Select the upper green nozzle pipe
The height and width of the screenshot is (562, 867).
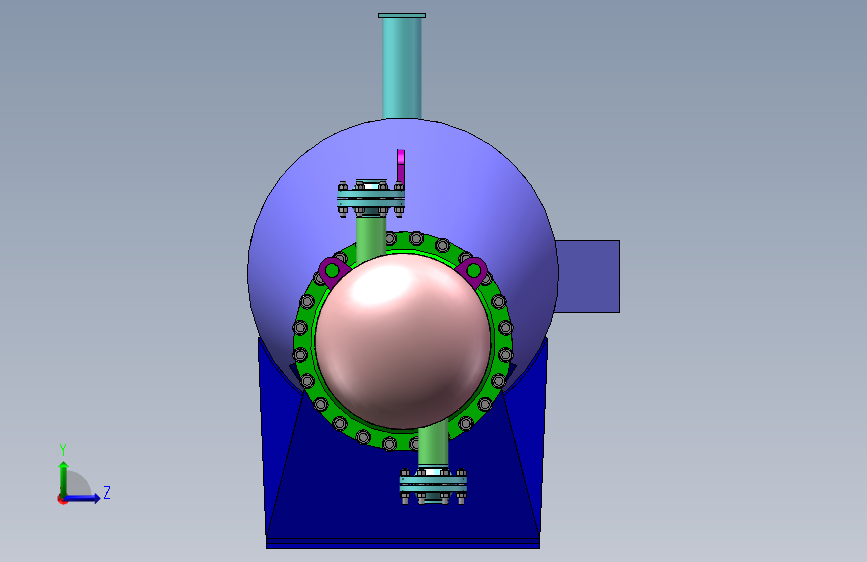[x=370, y=239]
